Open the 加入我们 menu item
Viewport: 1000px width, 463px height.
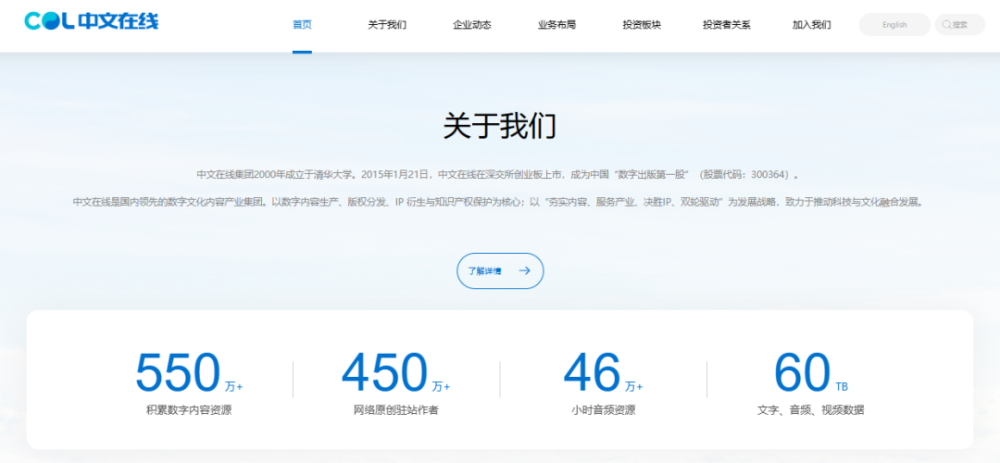[811, 25]
